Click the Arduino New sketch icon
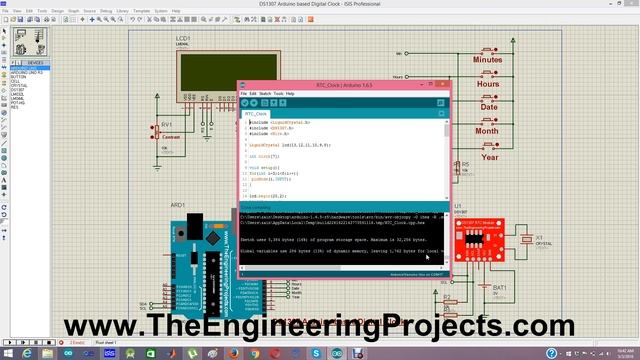The width and height of the screenshot is (640, 360). pos(264,103)
